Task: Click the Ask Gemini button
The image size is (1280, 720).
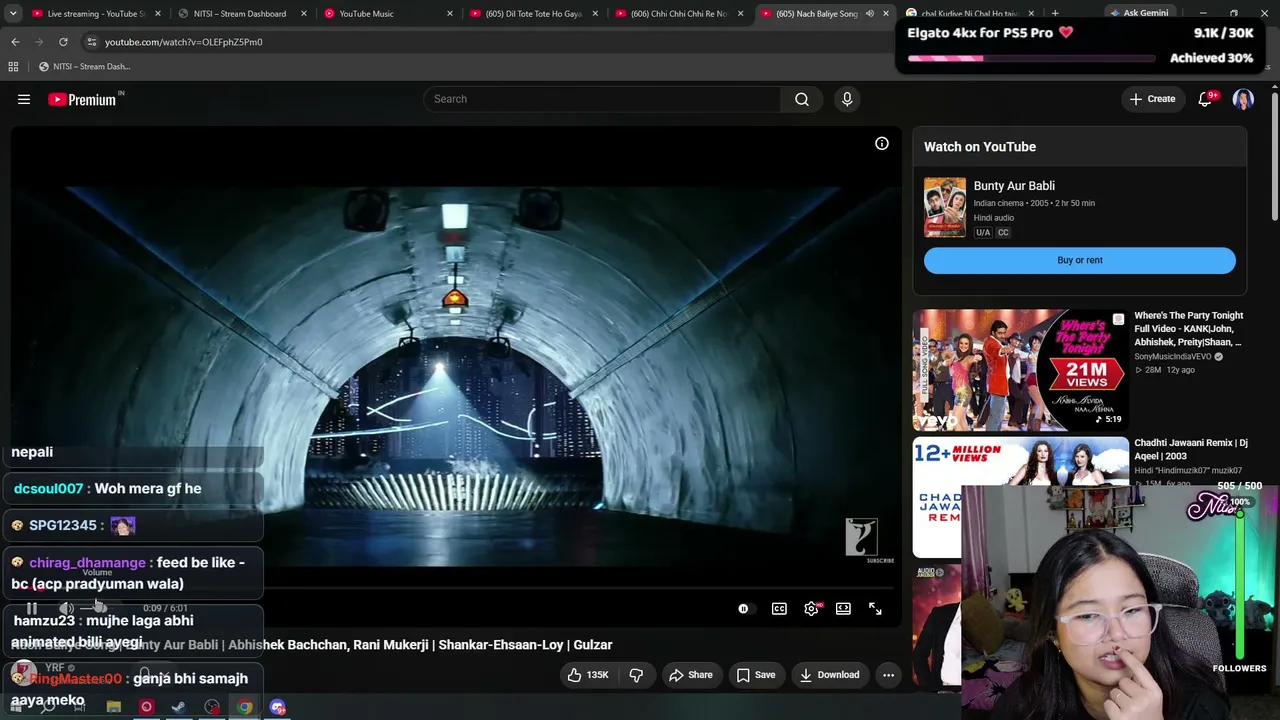Action: pos(1138,14)
